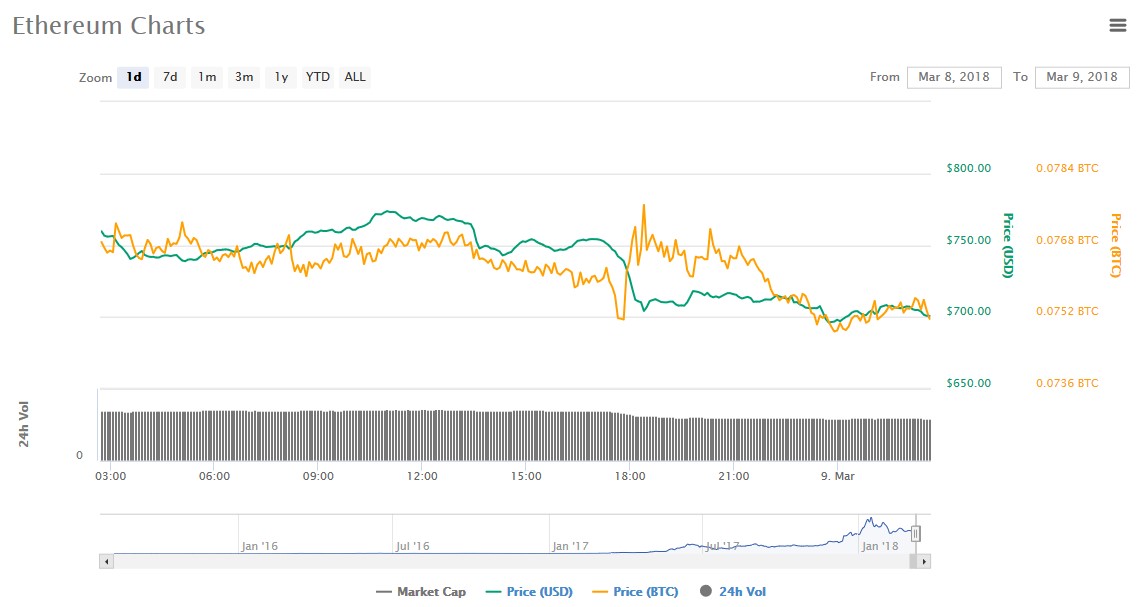Image resolution: width=1142 pixels, height=607 pixels.
Task: Edit the From date field
Action: coord(954,77)
